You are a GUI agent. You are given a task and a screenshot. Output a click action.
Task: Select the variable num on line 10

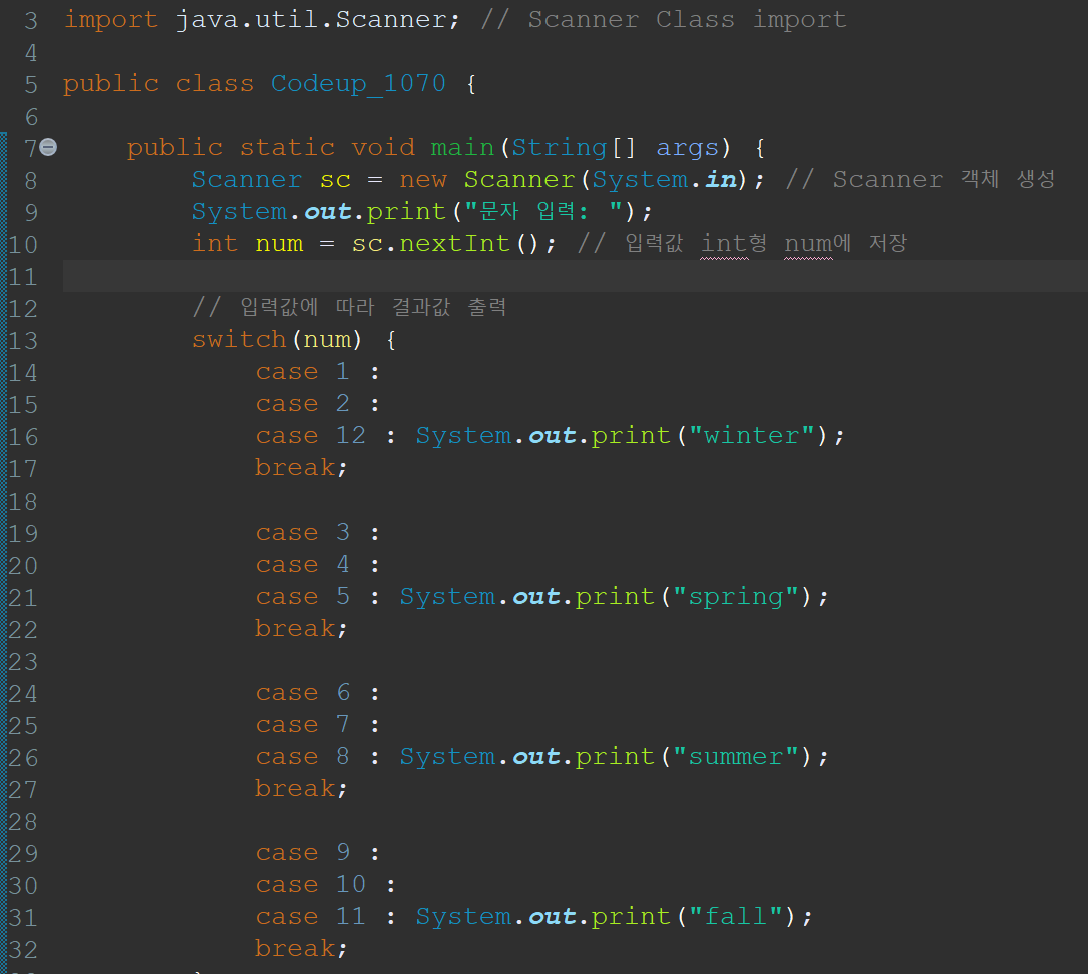click(279, 243)
